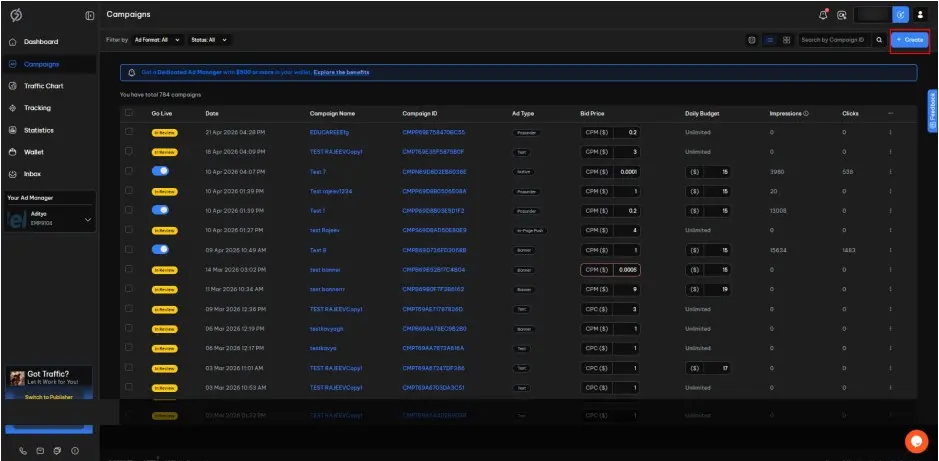This screenshot has height=461, width=939.
Task: Click the chat bubbles icon in sidebar footer
Action: [x=57, y=451]
